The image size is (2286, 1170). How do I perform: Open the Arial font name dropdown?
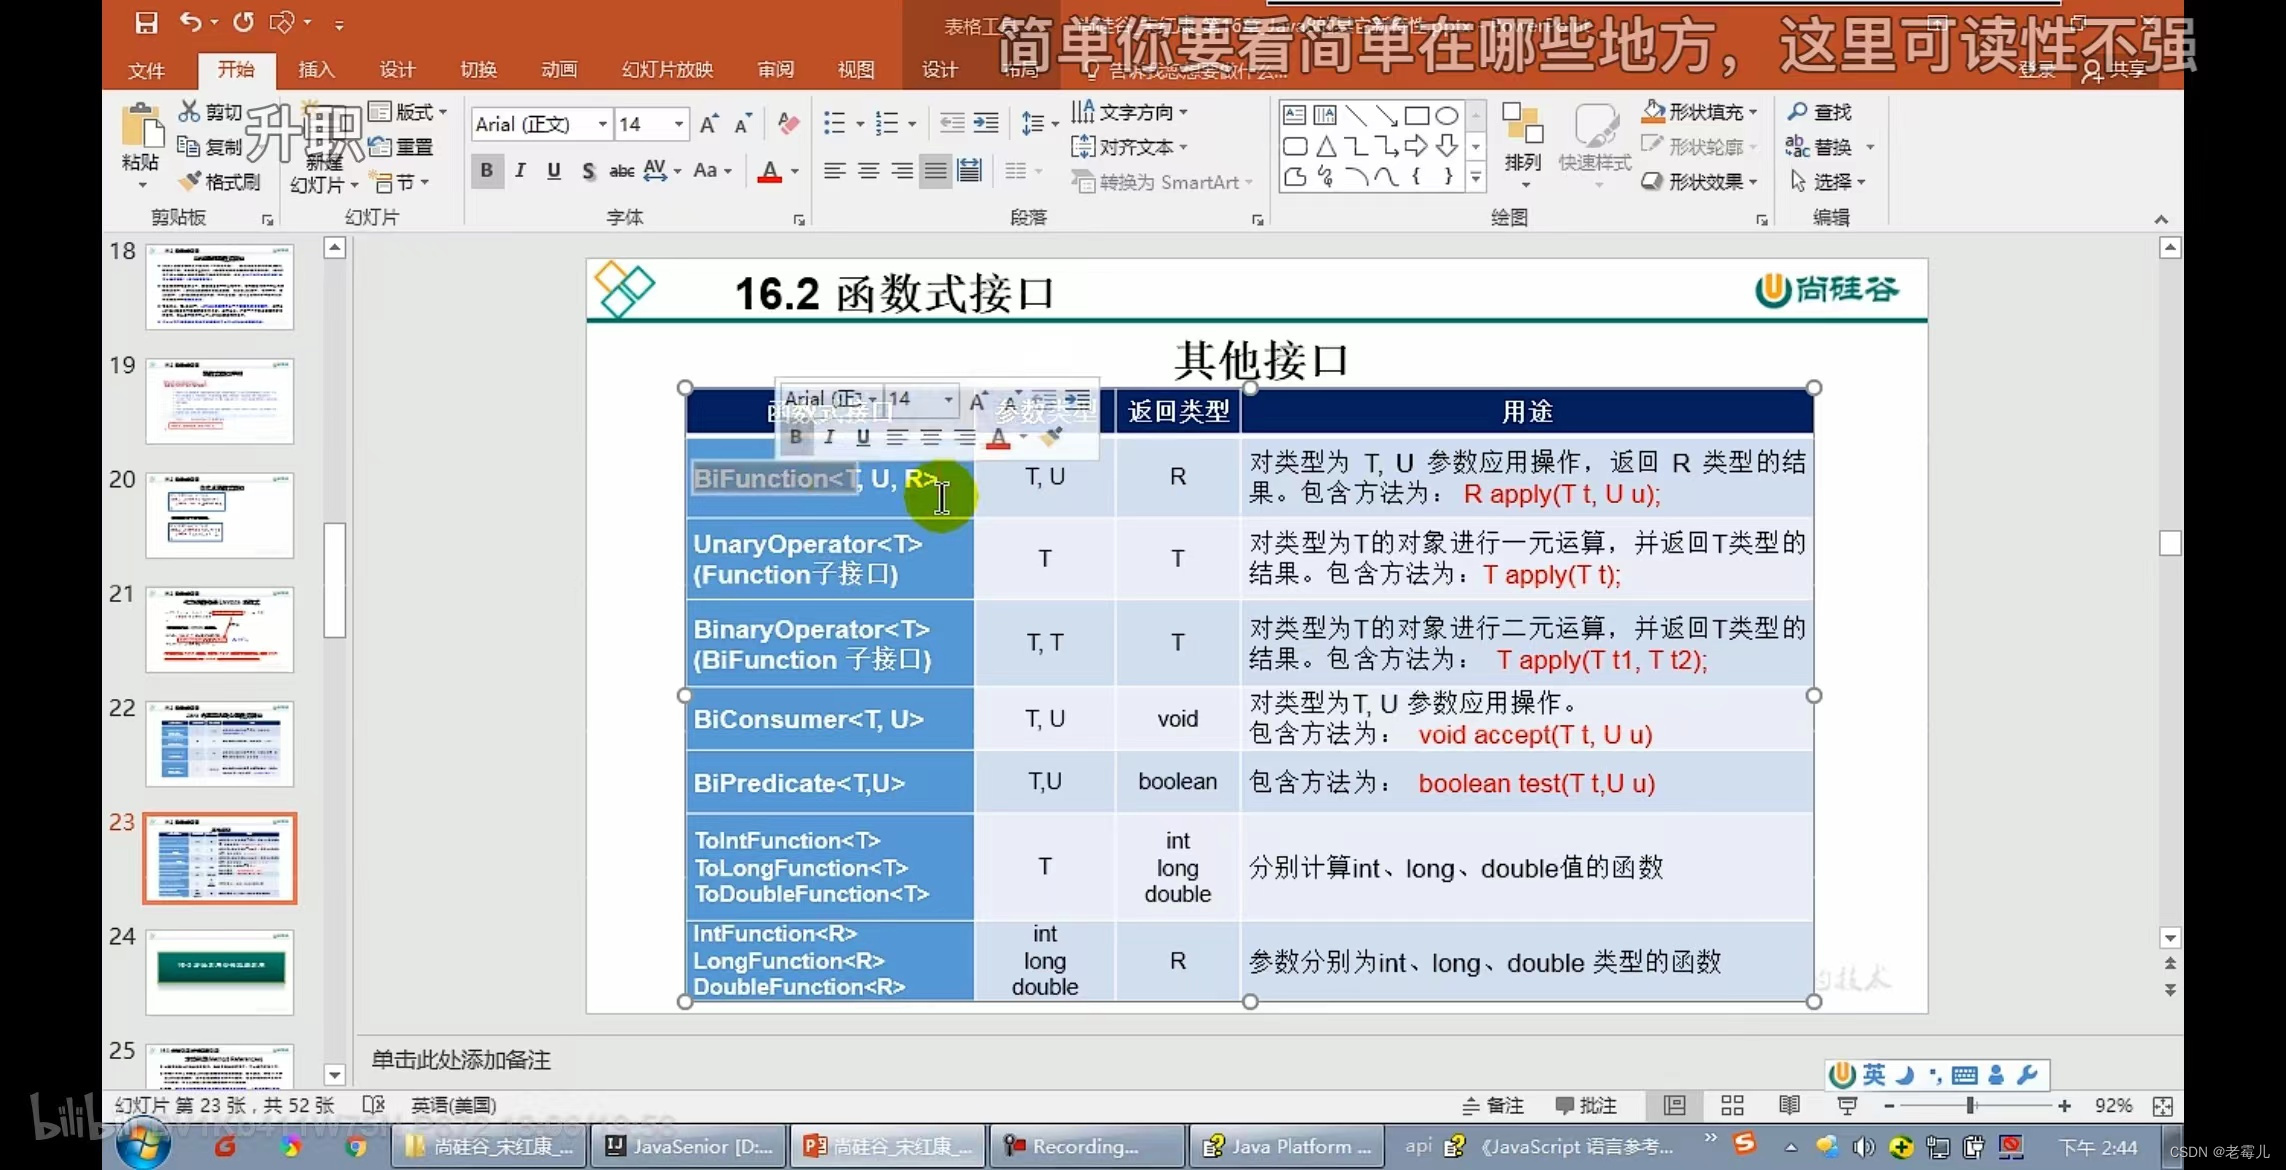click(x=602, y=124)
